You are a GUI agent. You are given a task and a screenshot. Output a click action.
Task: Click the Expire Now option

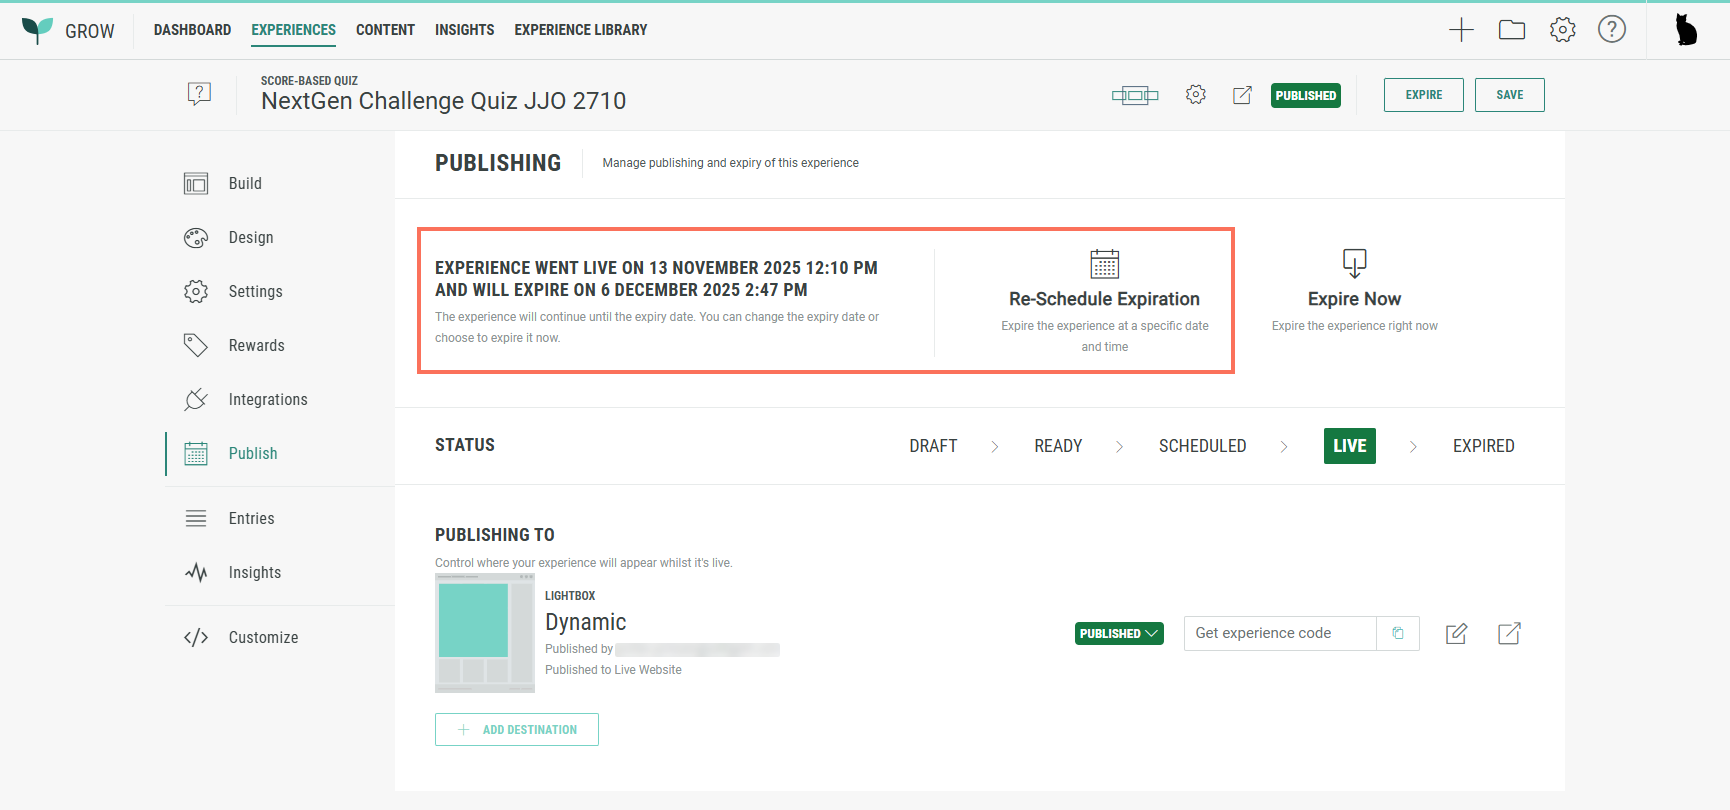1354,290
